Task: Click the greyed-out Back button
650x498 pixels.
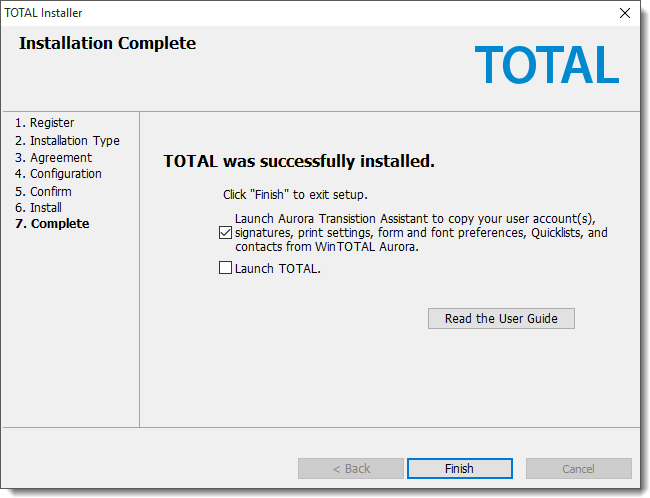Action: point(351,469)
